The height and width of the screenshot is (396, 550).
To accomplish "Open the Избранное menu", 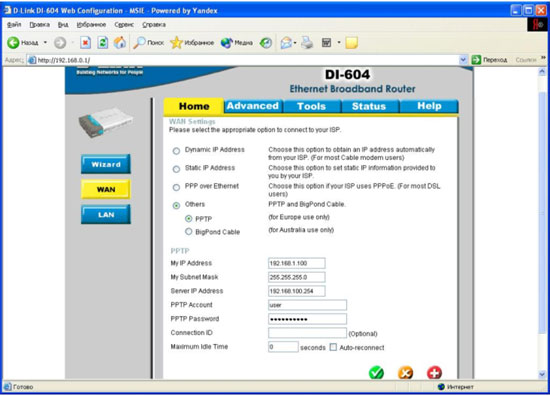I will coord(91,25).
